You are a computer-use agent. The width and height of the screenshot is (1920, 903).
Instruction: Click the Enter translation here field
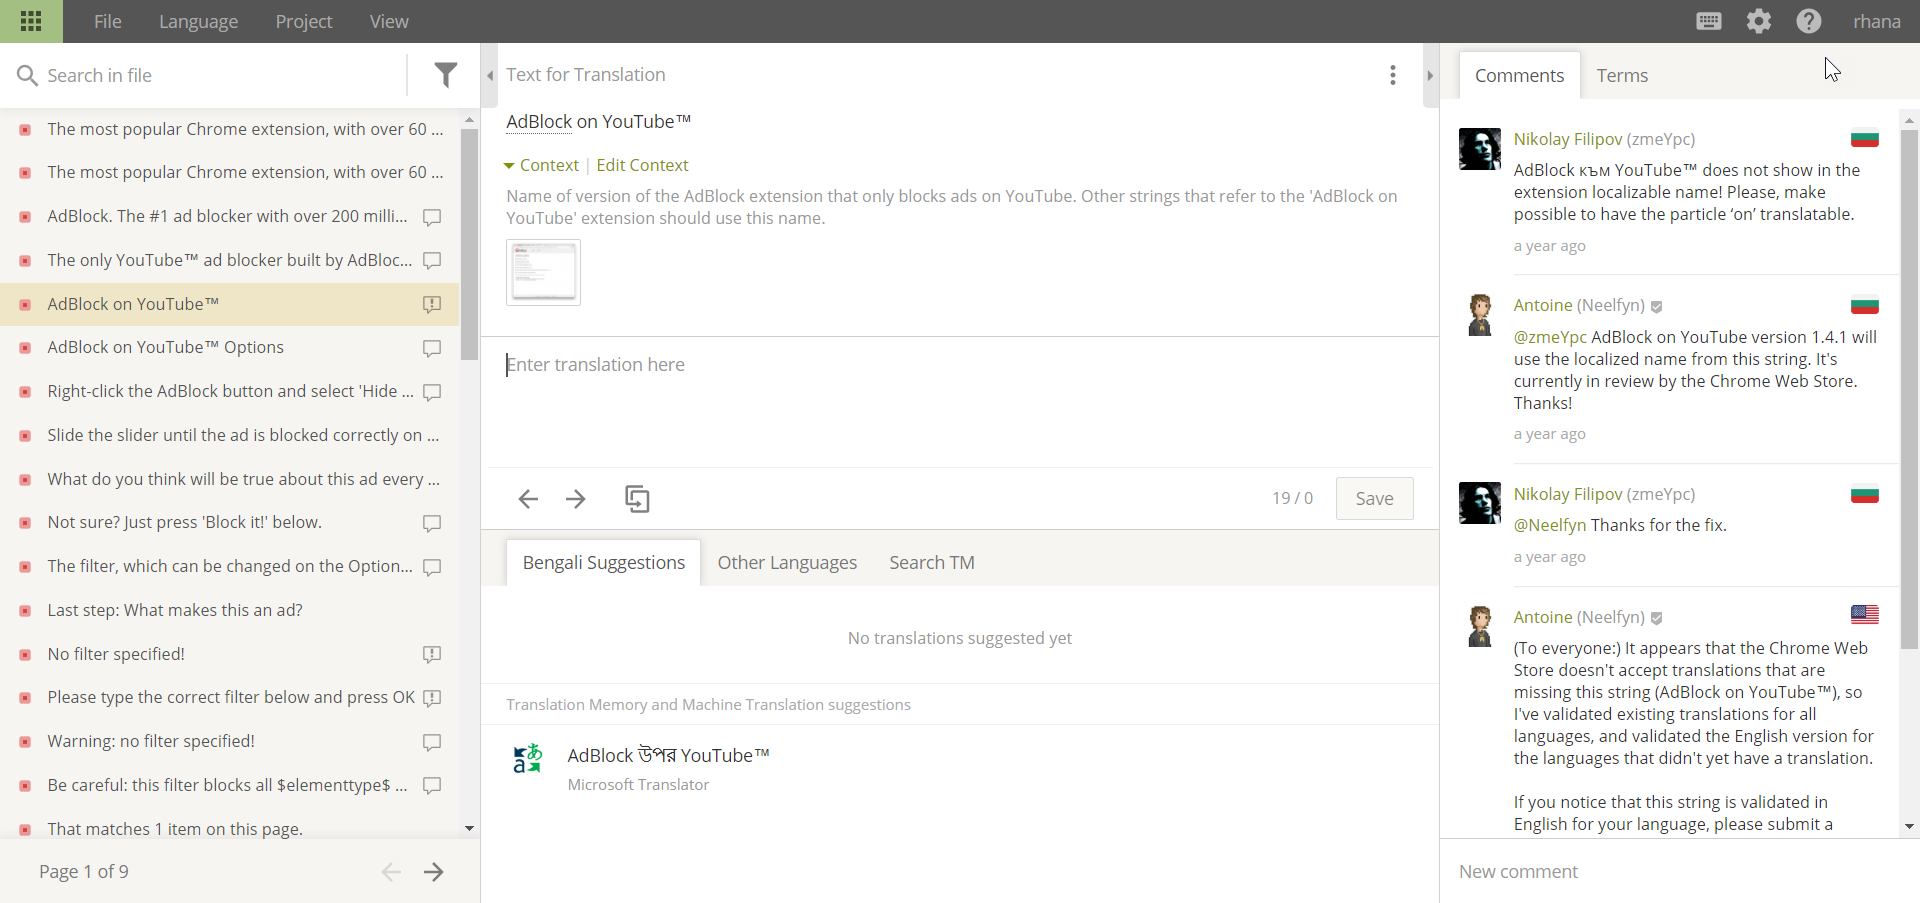pos(958,400)
